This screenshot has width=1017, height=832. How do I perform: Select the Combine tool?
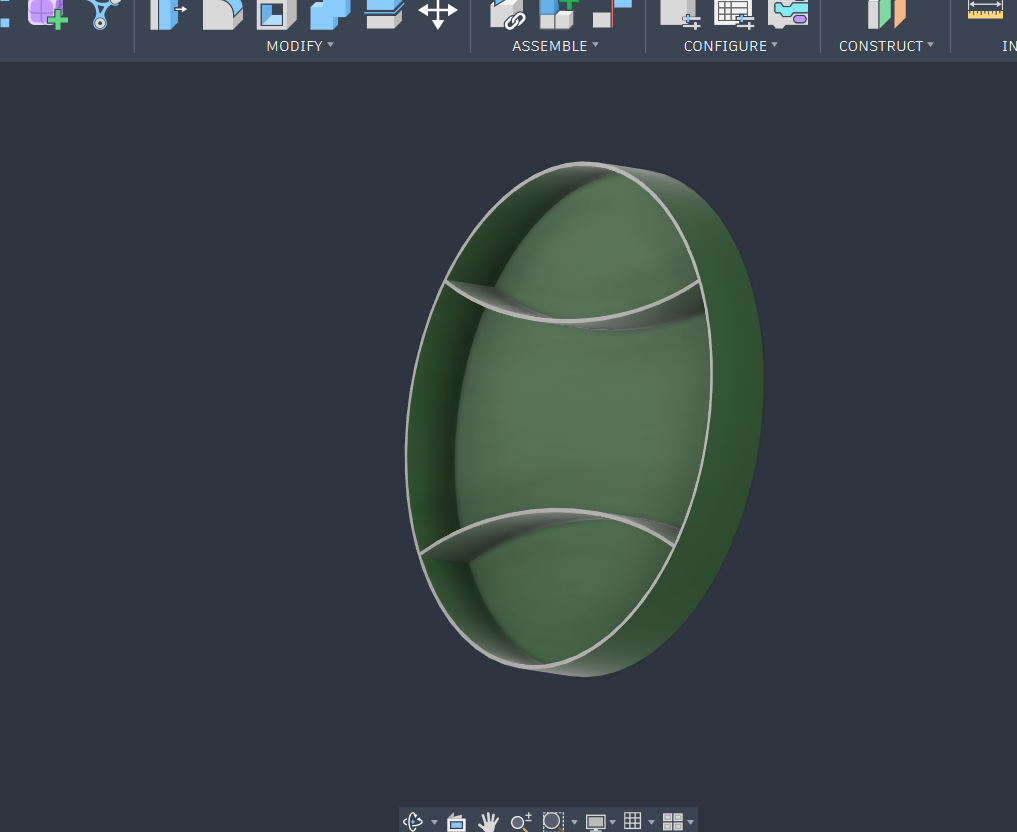coord(330,14)
